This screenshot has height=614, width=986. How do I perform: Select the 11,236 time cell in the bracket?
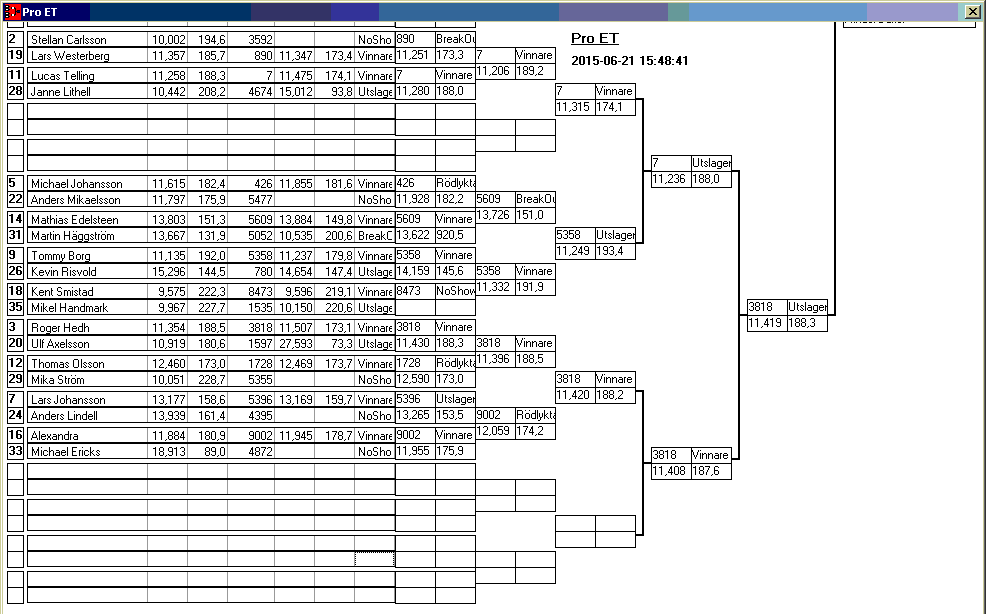click(670, 179)
